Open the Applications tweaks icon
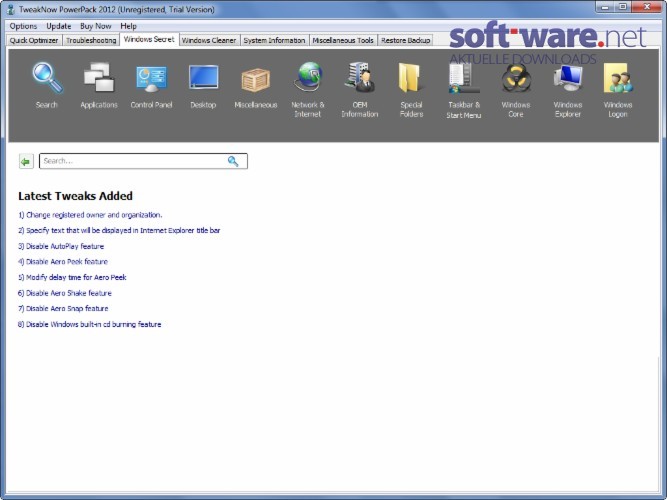This screenshot has width=667, height=500. pyautogui.click(x=99, y=78)
